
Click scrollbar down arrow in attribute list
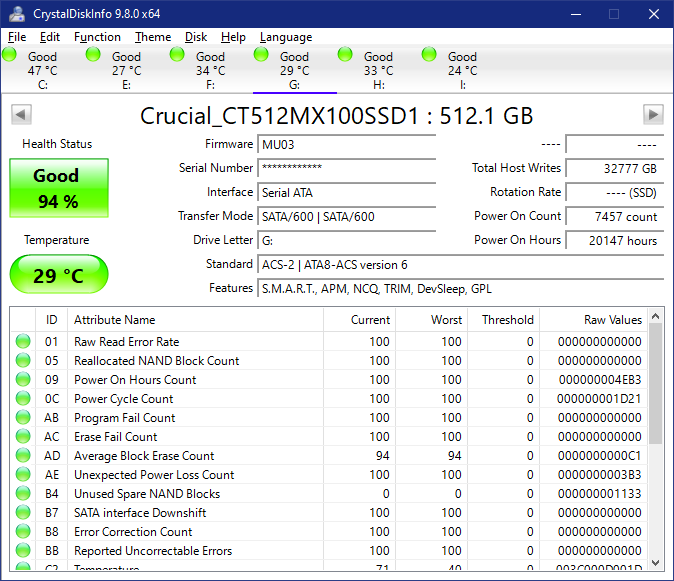[x=656, y=562]
